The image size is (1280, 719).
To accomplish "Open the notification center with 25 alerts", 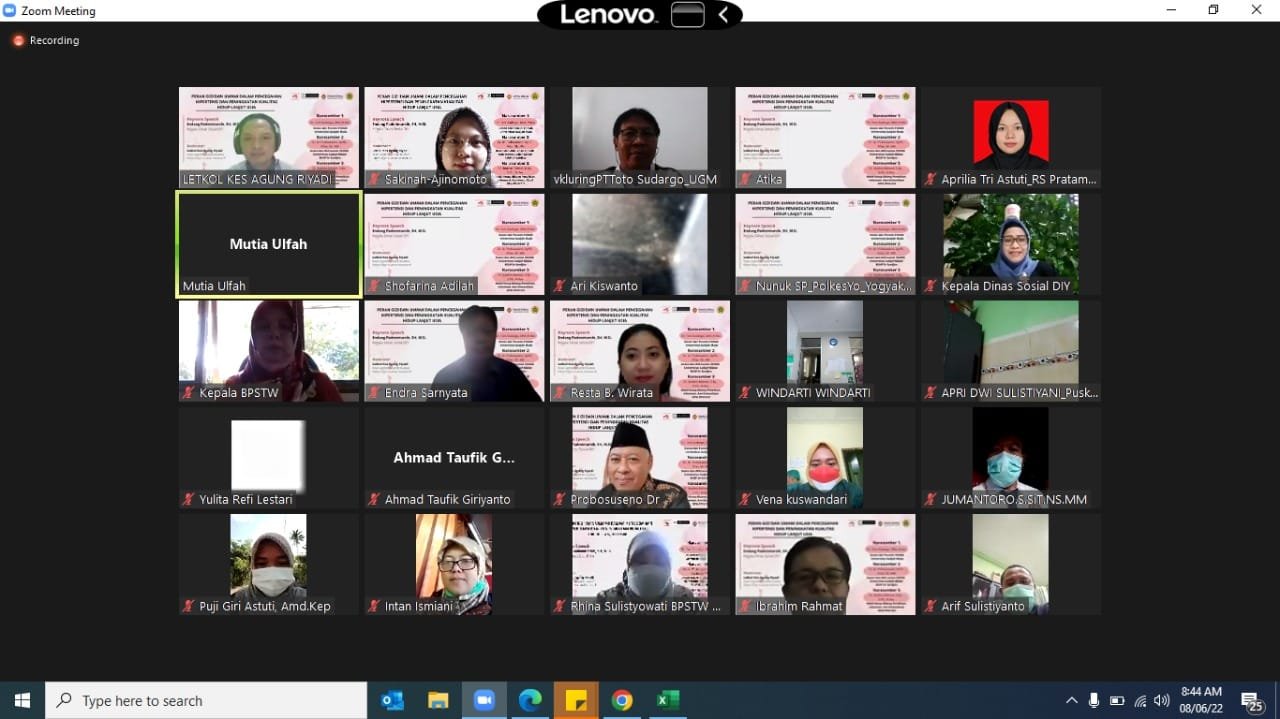I will (x=1251, y=701).
